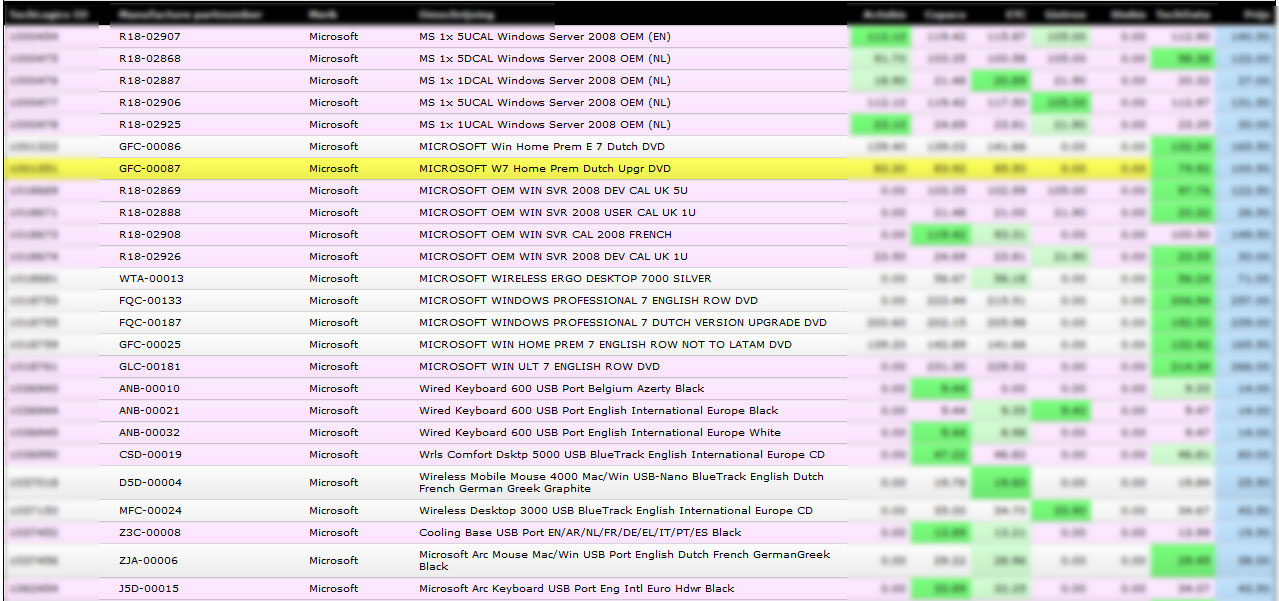Select part number ANB-00021
Viewport: 1279px width, 601px height.
pos(150,411)
